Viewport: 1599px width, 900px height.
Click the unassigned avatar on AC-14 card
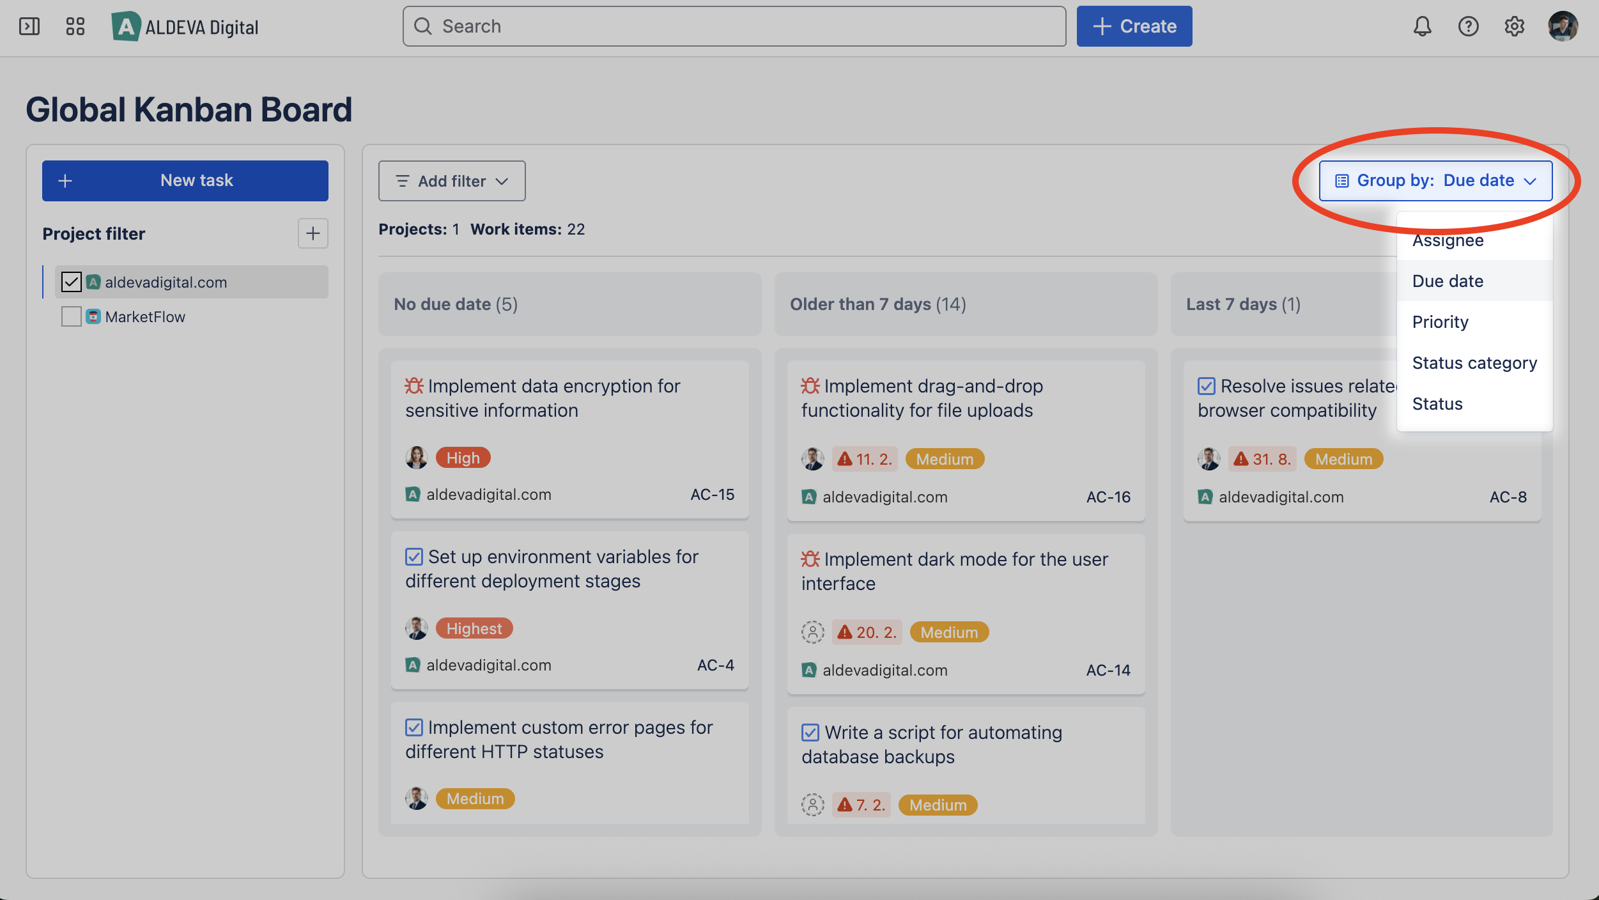pos(812,632)
